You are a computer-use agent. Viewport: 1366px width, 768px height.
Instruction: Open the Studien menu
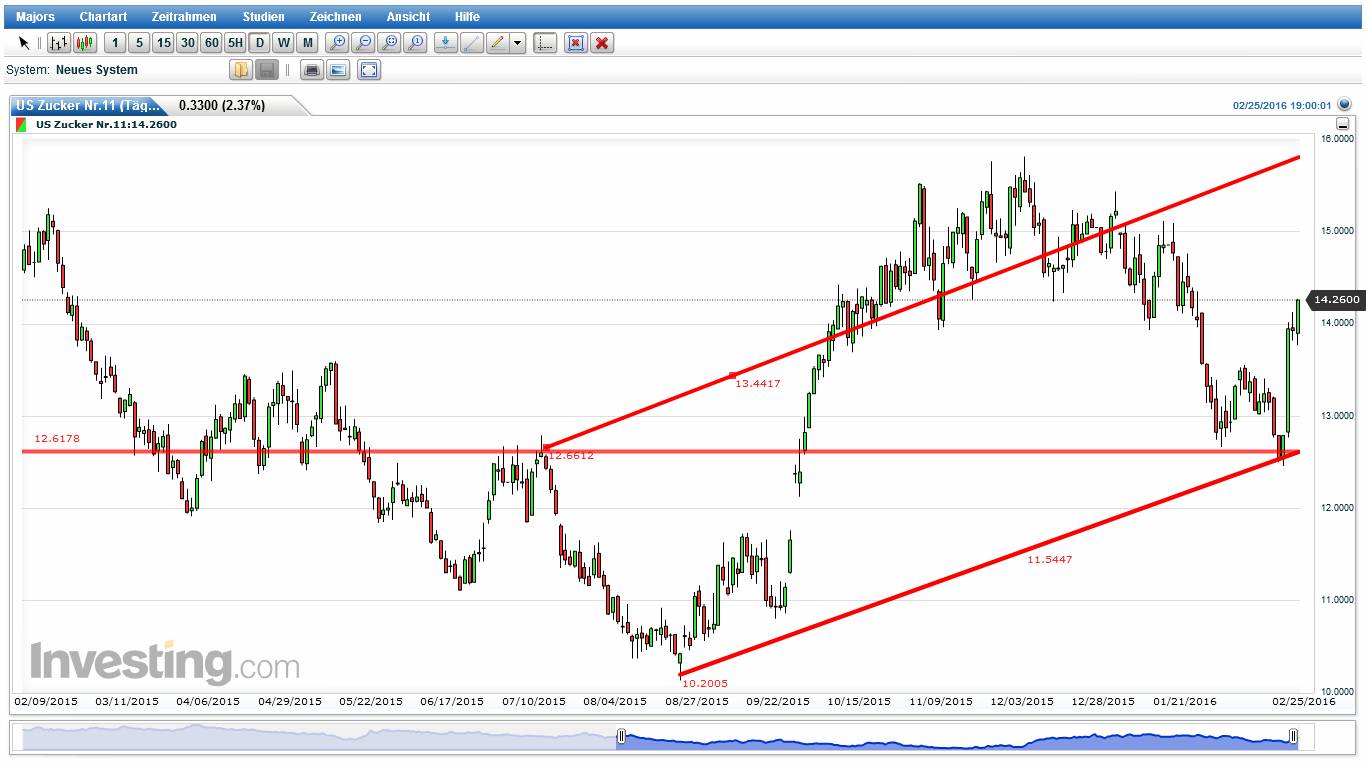tap(263, 17)
